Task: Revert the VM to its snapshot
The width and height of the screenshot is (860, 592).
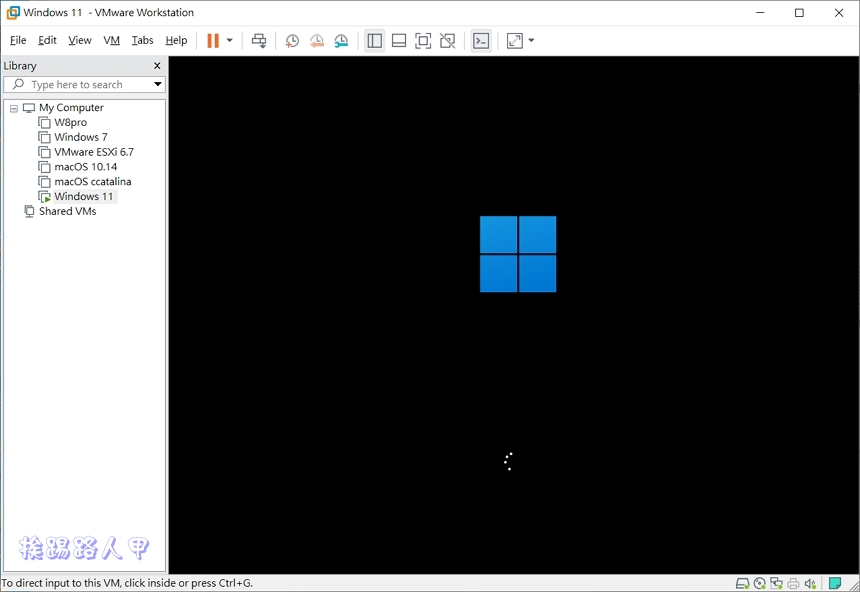Action: pos(316,40)
